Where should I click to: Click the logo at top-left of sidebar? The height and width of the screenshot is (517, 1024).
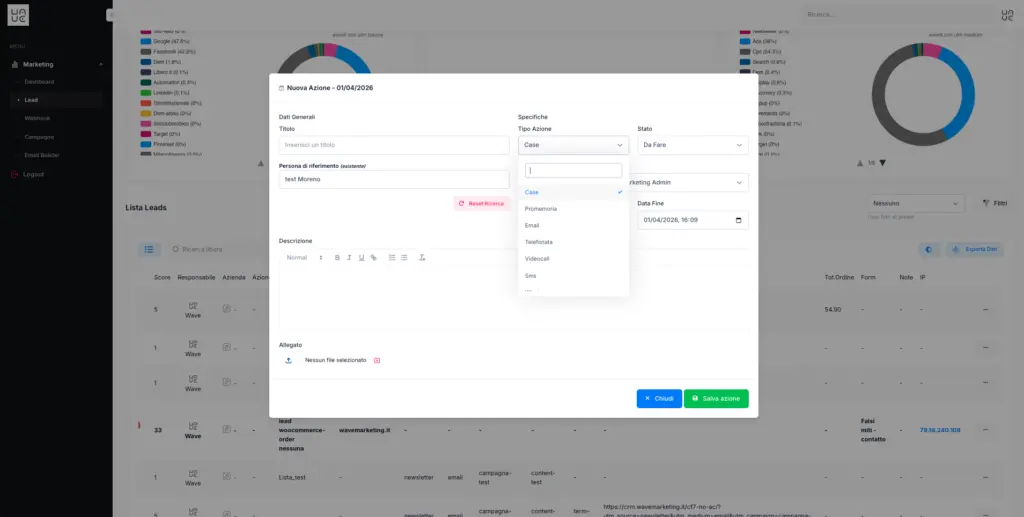tap(18, 14)
